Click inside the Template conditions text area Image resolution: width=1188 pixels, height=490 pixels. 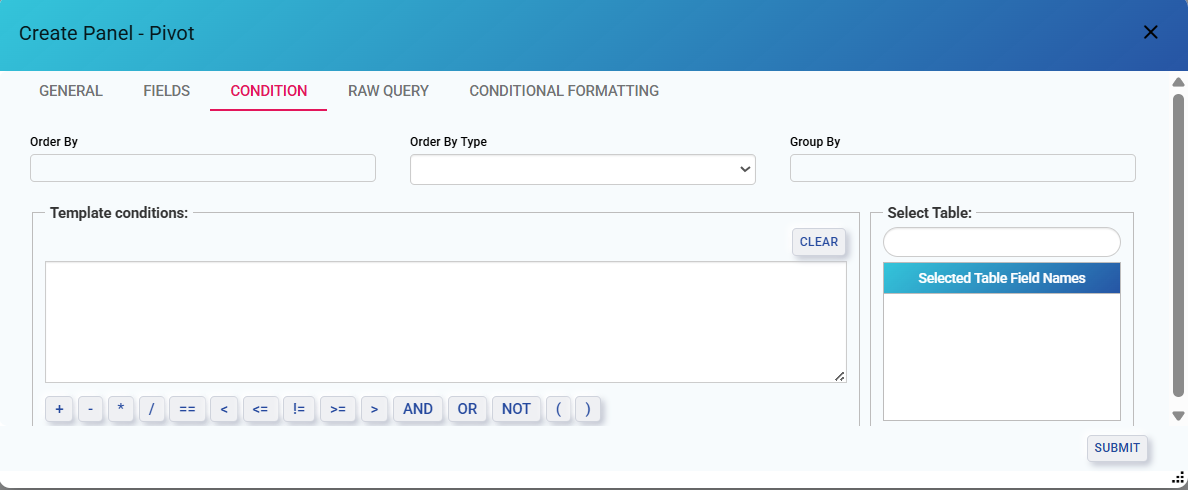click(445, 322)
